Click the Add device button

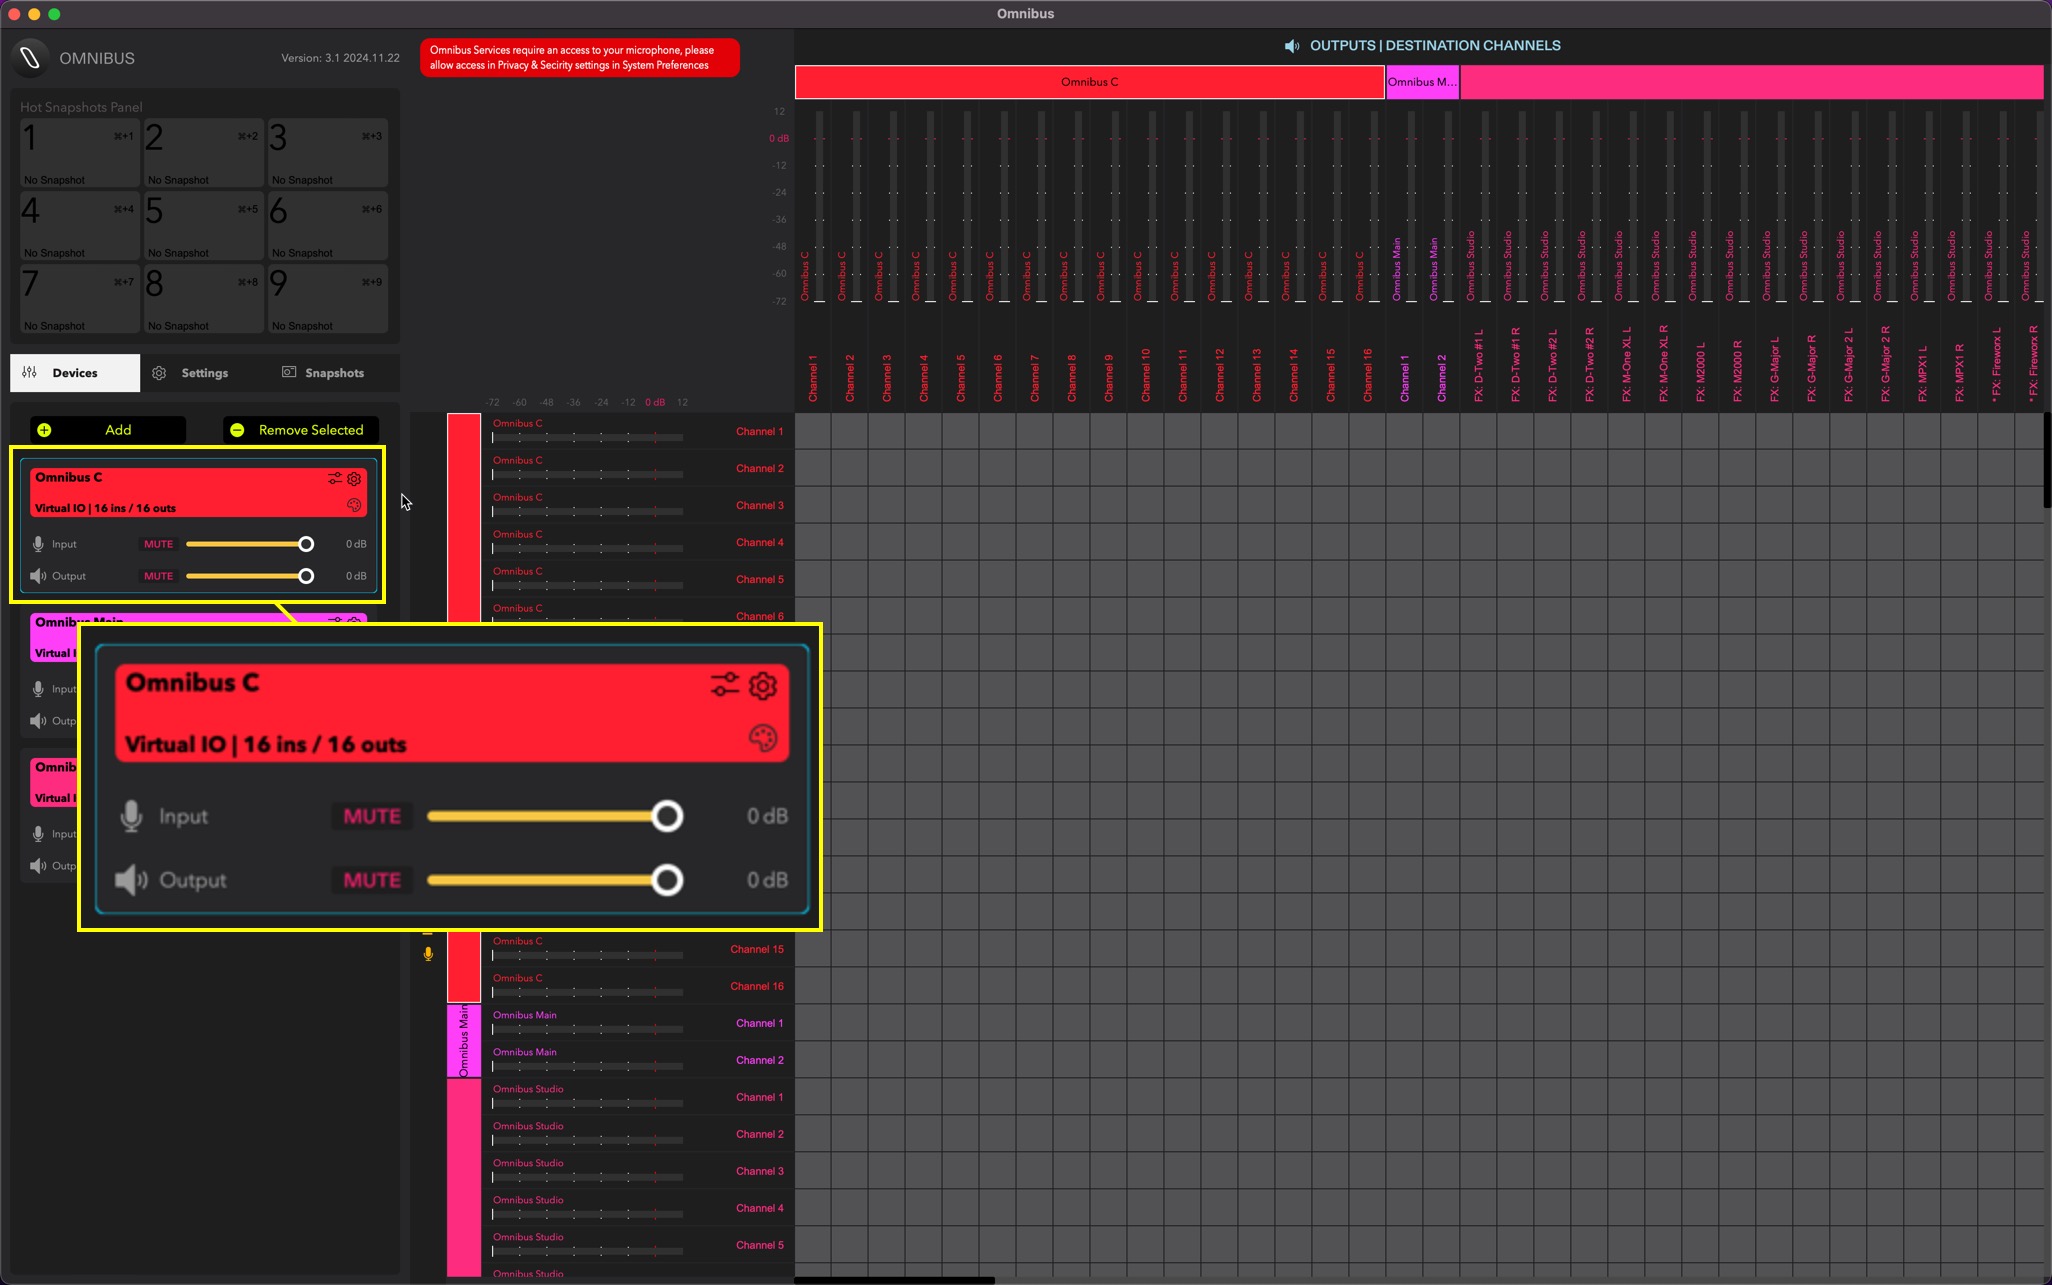108,430
